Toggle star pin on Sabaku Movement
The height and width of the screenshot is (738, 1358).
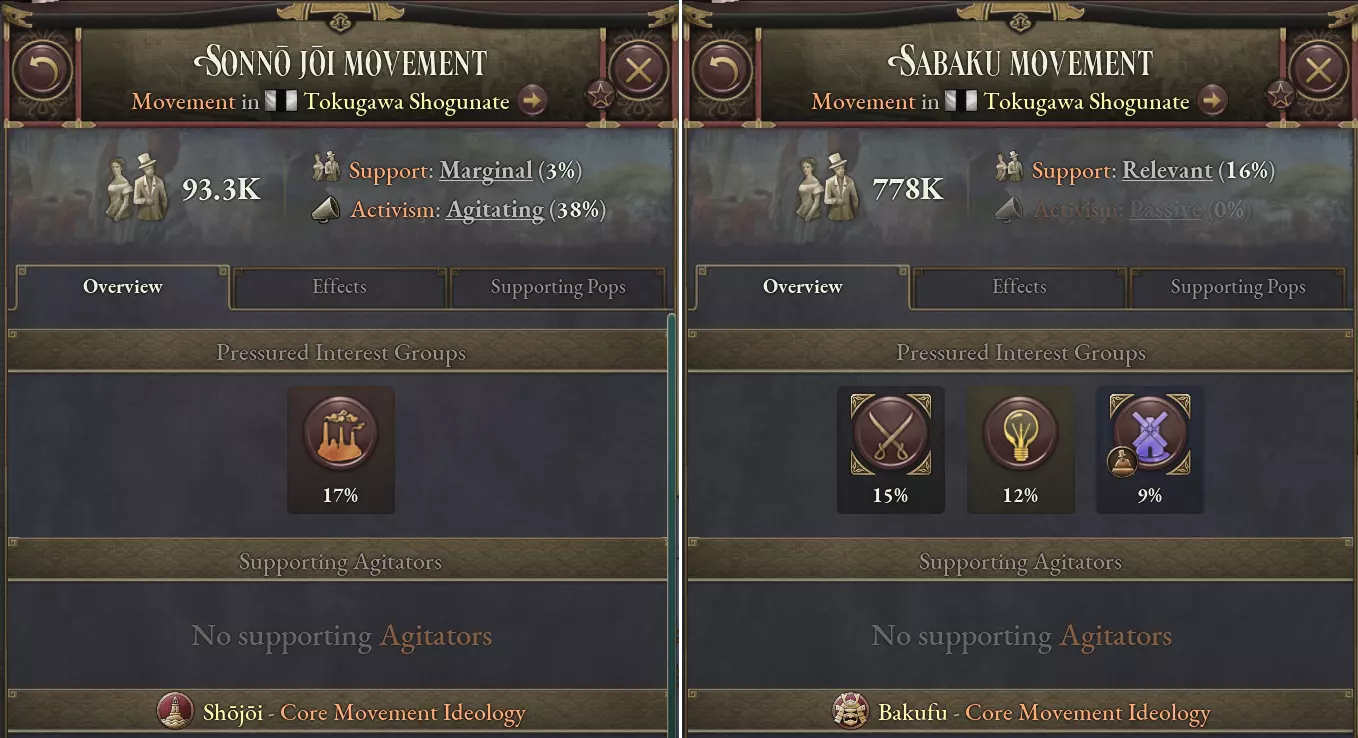point(1280,96)
